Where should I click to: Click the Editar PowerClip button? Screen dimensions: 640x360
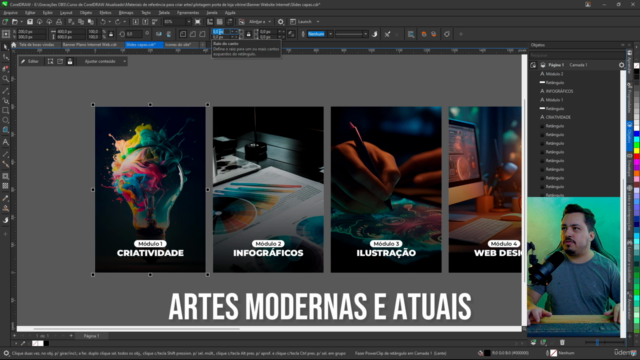[29, 62]
